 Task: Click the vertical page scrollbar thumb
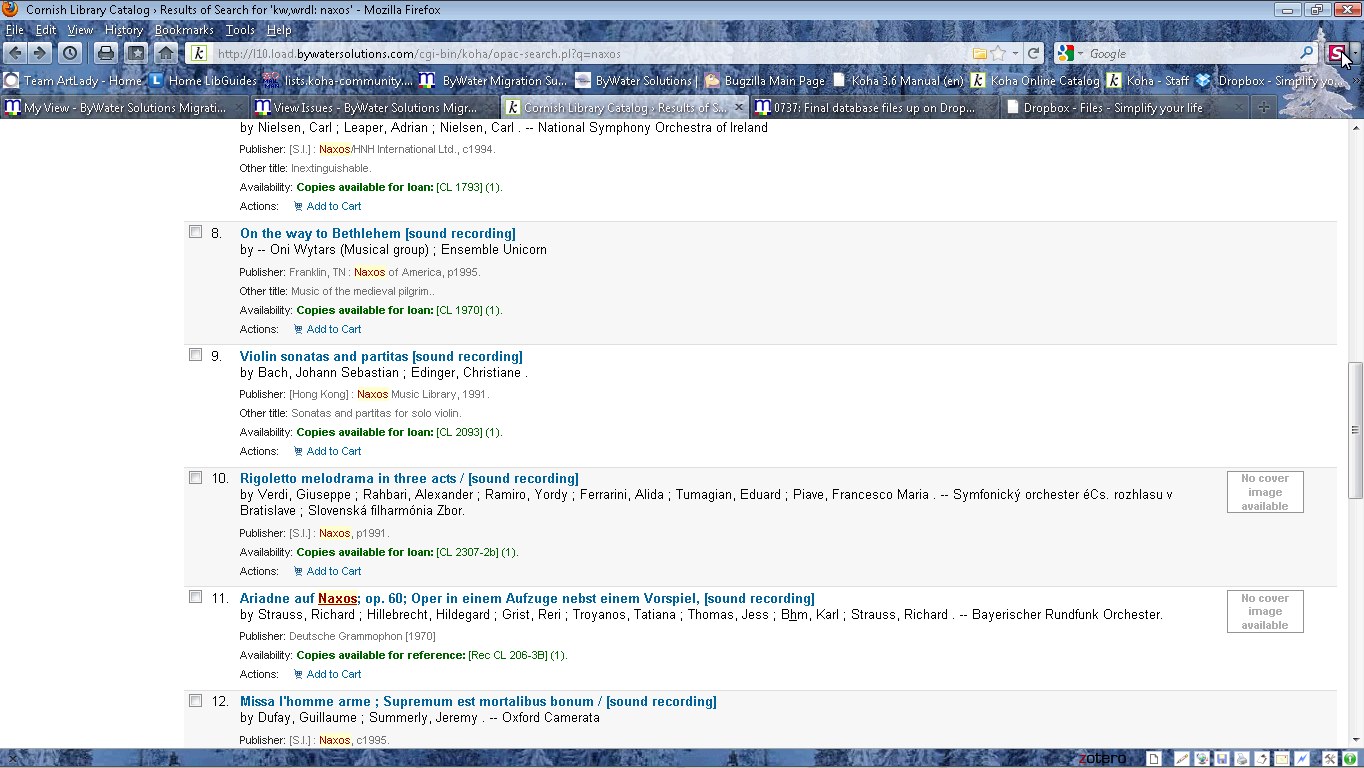tap(1355, 430)
